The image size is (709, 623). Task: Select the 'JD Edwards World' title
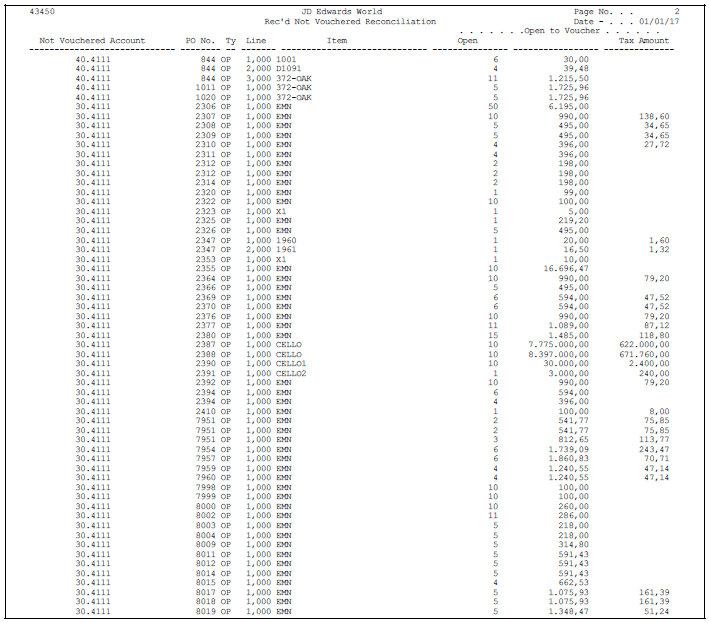pyautogui.click(x=342, y=11)
